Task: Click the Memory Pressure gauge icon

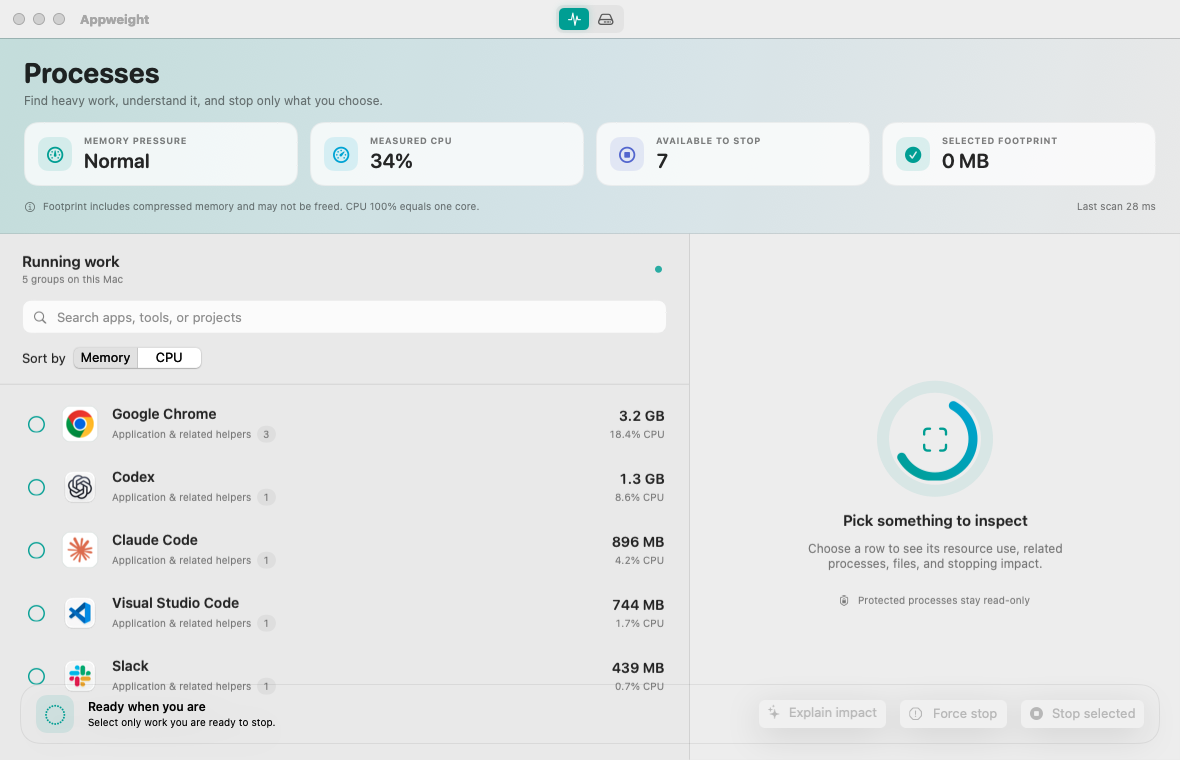Action: click(55, 154)
